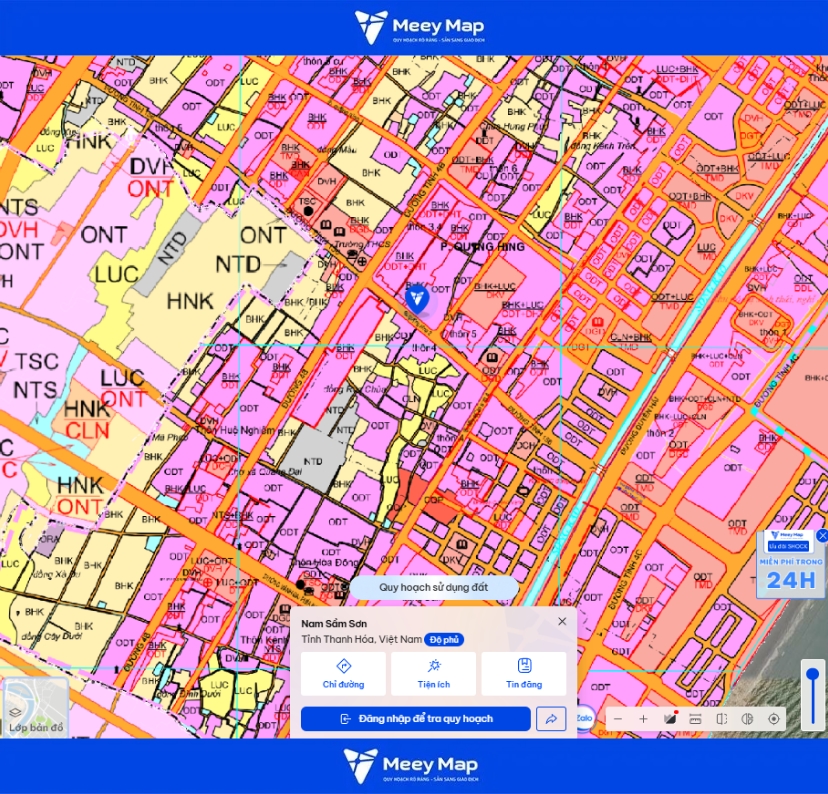Zoom out using the minus icon
The width and height of the screenshot is (828, 794).
tap(618, 719)
